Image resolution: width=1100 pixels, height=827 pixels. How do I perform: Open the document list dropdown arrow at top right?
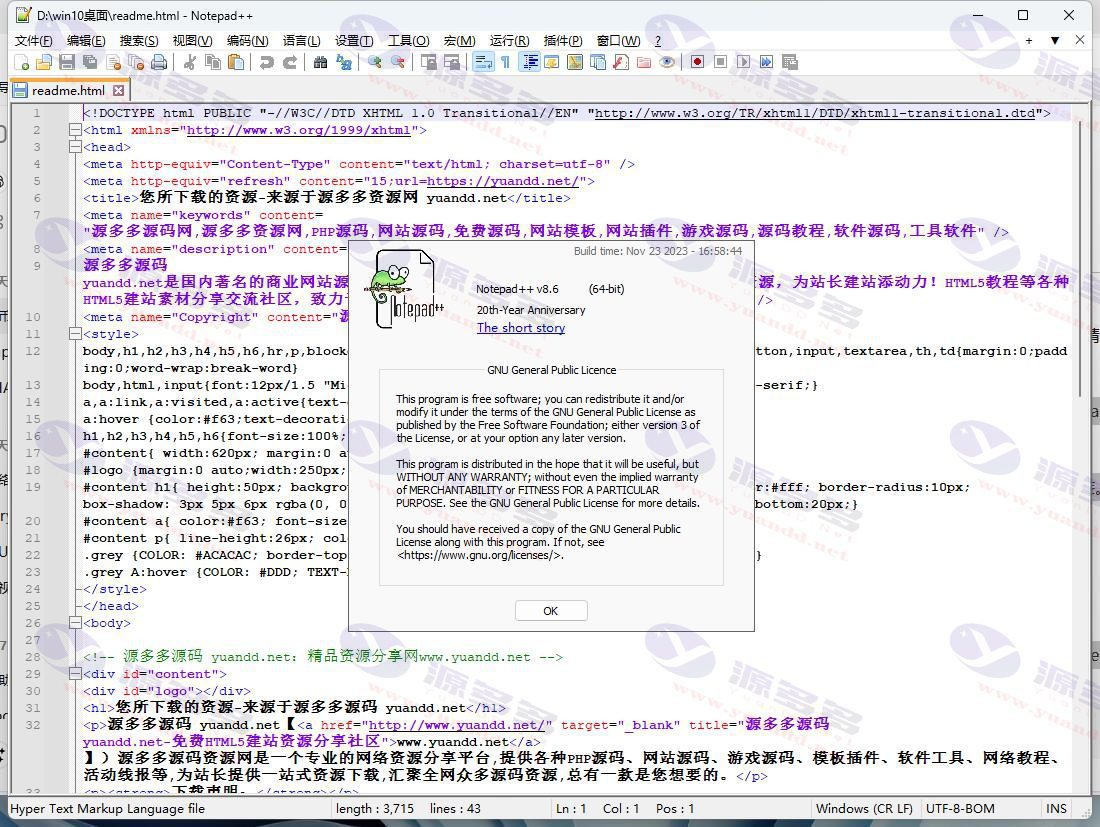tap(1054, 41)
